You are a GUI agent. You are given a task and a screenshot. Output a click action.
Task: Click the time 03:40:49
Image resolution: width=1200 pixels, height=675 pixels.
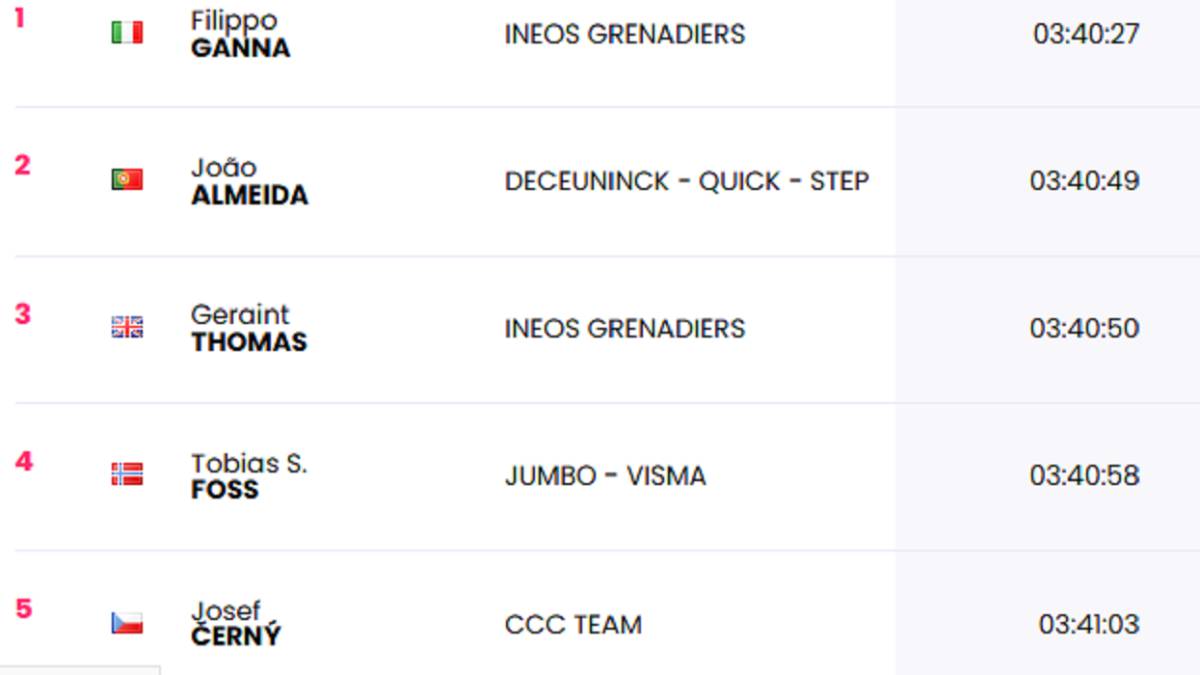(x=1085, y=181)
